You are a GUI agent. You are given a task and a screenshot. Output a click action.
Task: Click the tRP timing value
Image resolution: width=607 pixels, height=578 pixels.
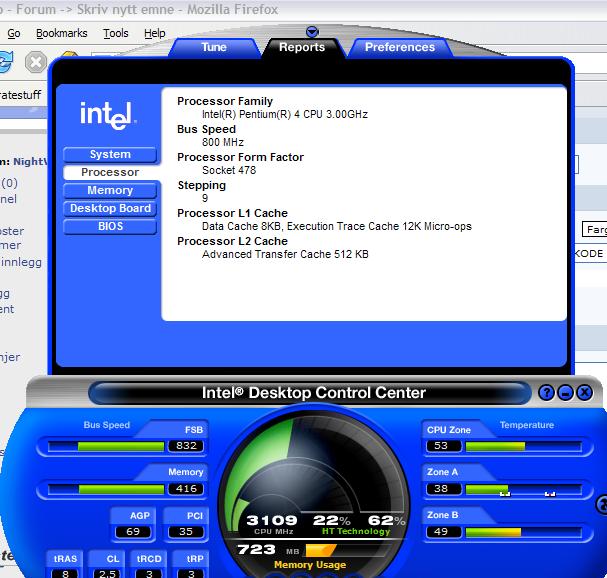[191, 573]
